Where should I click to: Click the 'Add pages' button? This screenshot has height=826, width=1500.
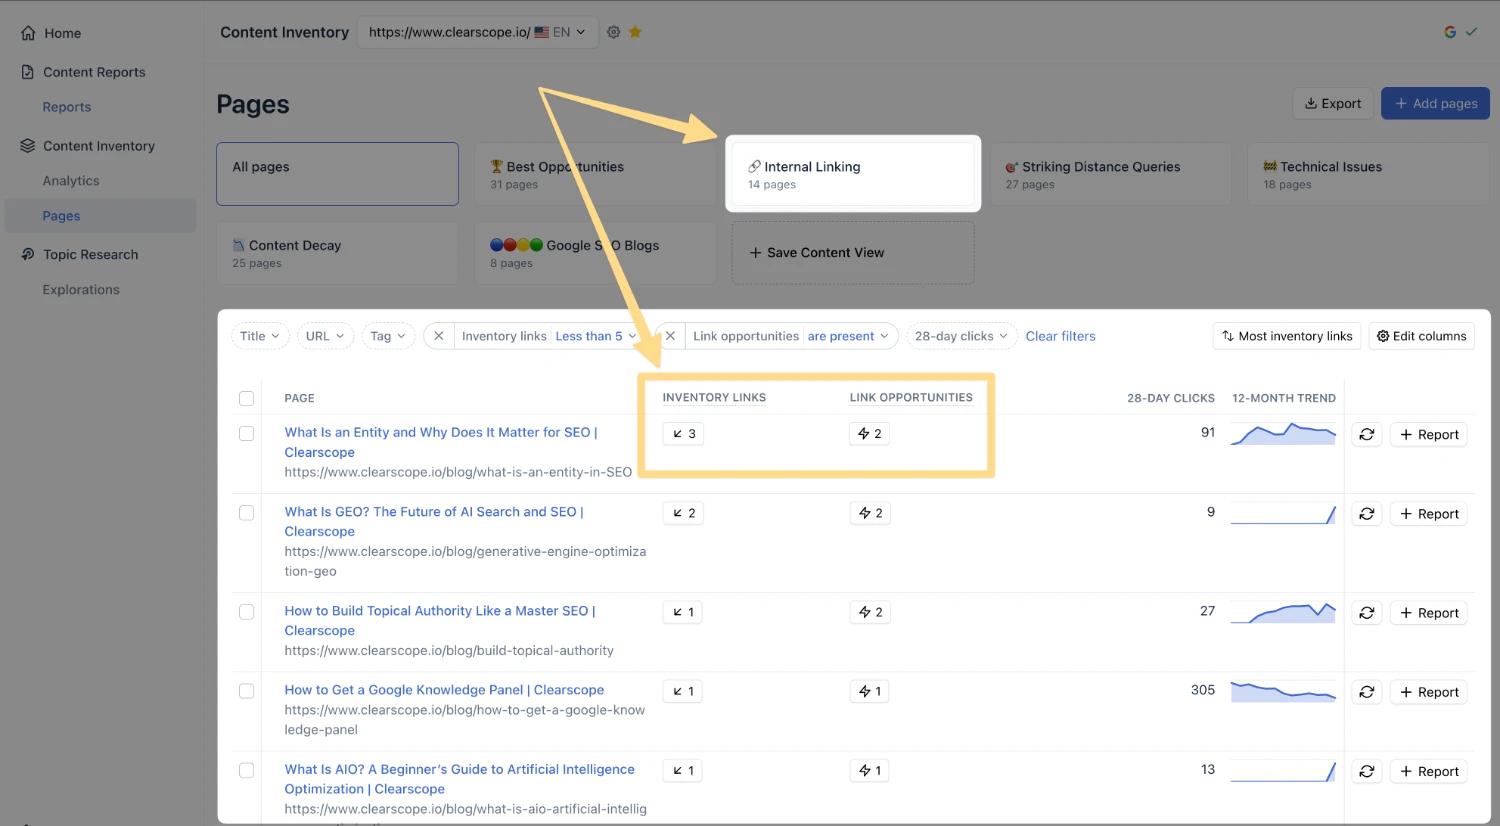point(1435,103)
